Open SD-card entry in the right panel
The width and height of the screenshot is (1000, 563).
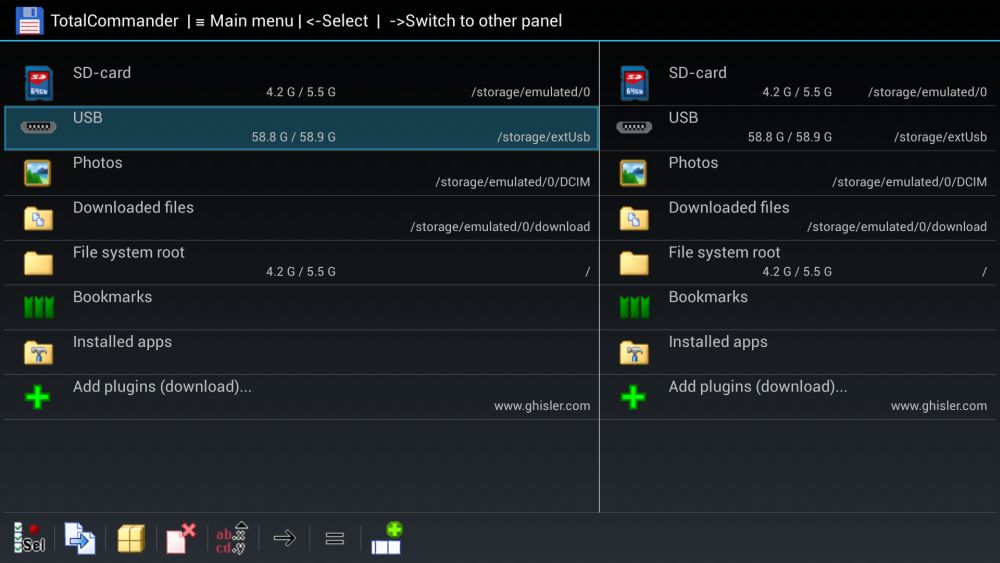798,84
